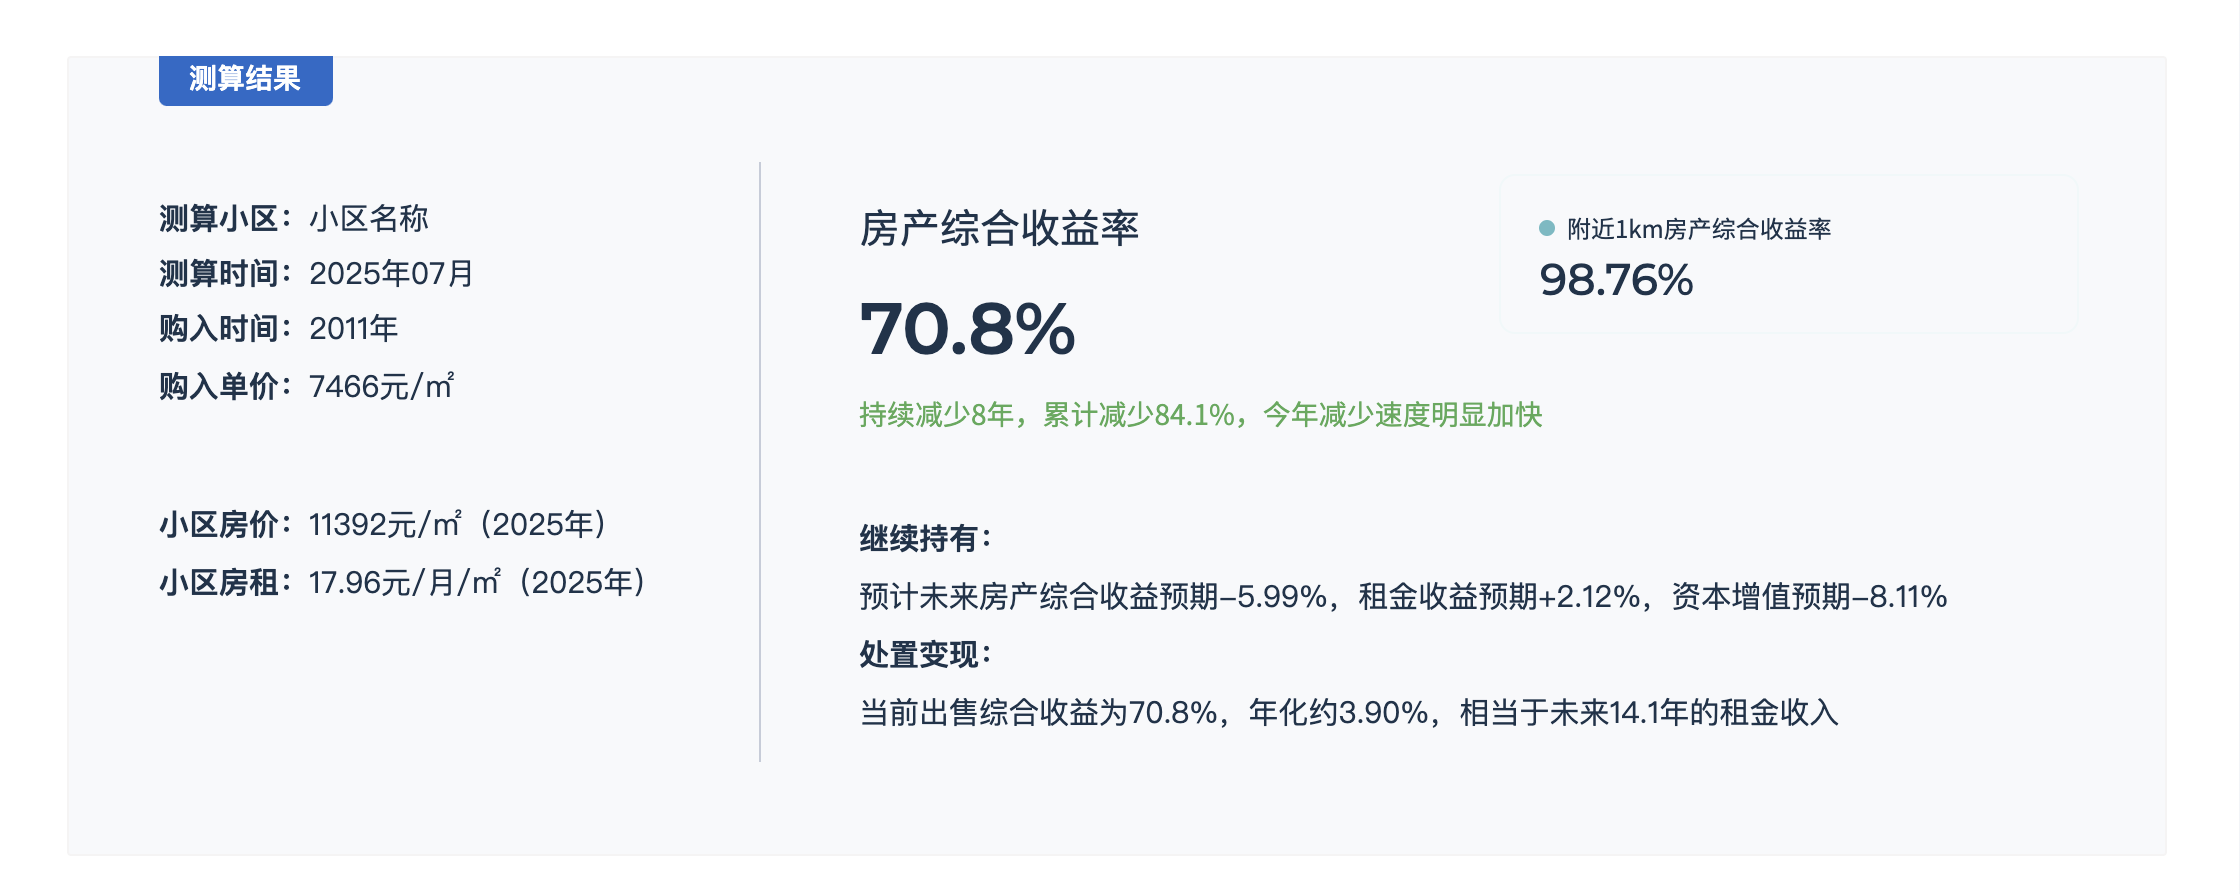Click the 测算时间 value 2025年07月

(x=391, y=273)
